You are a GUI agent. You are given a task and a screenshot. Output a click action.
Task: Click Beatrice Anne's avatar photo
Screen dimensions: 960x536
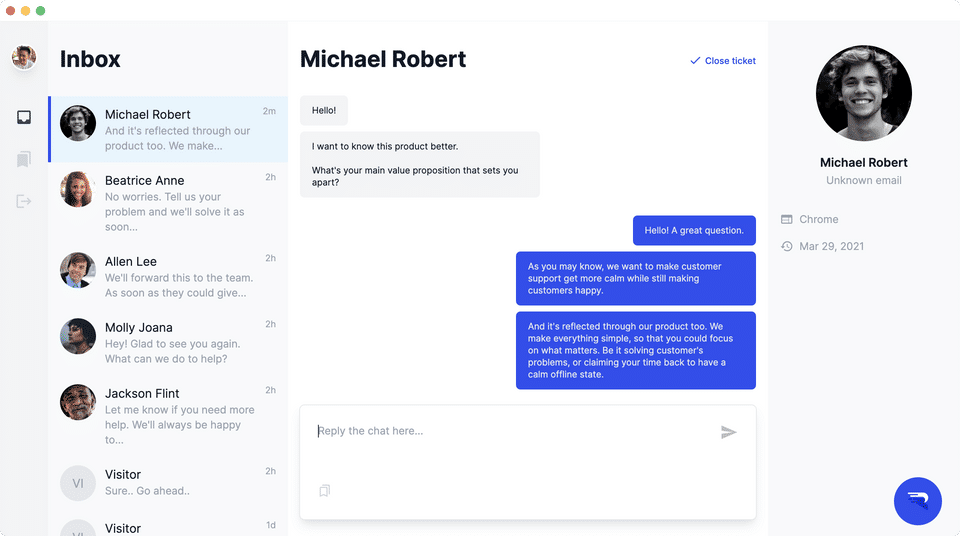tap(78, 189)
